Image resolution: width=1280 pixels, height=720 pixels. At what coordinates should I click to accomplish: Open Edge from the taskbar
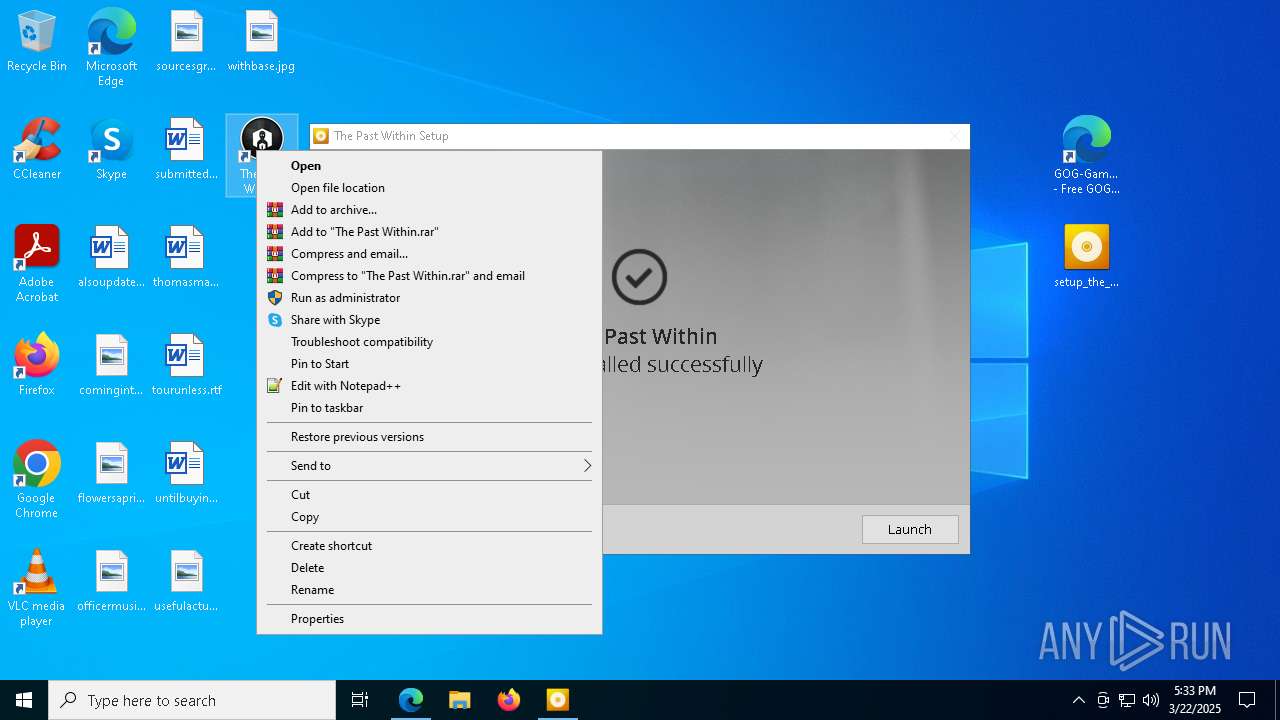411,700
